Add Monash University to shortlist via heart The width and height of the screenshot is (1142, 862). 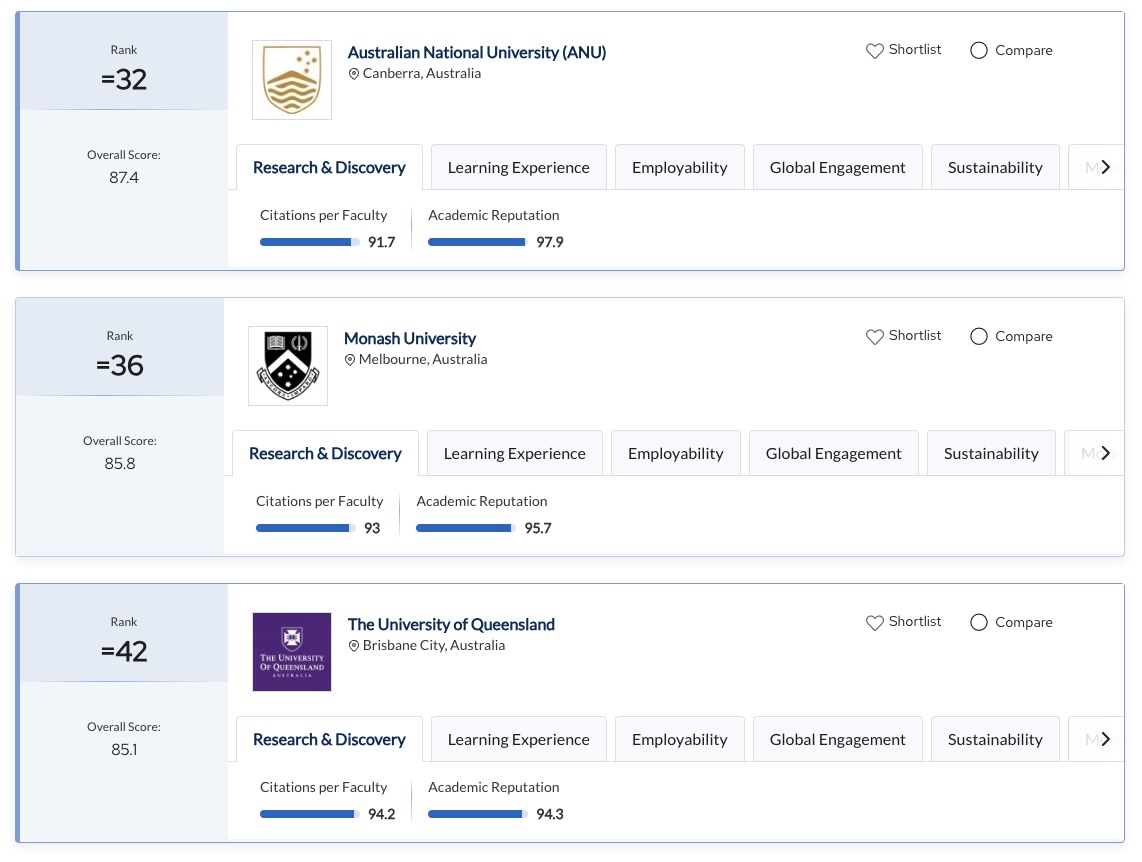874,337
